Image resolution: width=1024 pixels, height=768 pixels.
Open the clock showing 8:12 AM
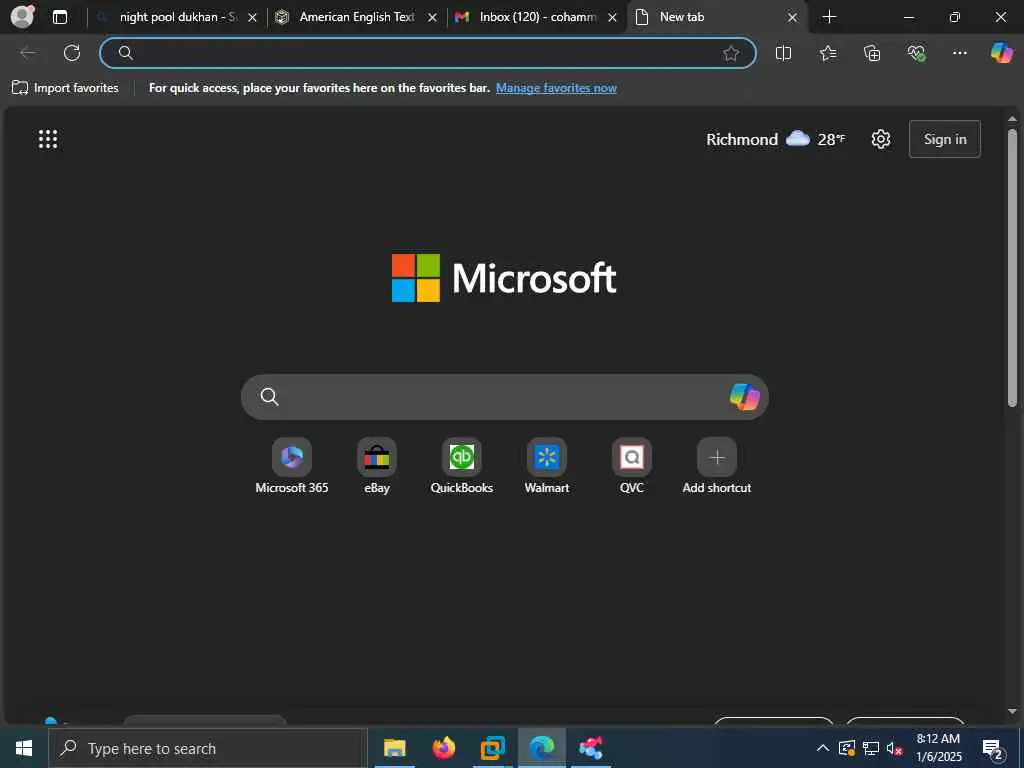point(938,748)
